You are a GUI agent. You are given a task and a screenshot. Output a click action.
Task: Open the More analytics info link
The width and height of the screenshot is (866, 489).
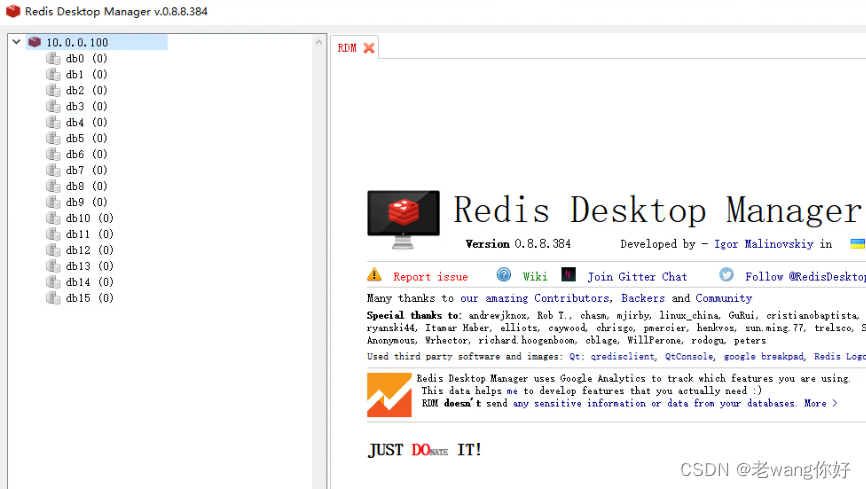821,403
